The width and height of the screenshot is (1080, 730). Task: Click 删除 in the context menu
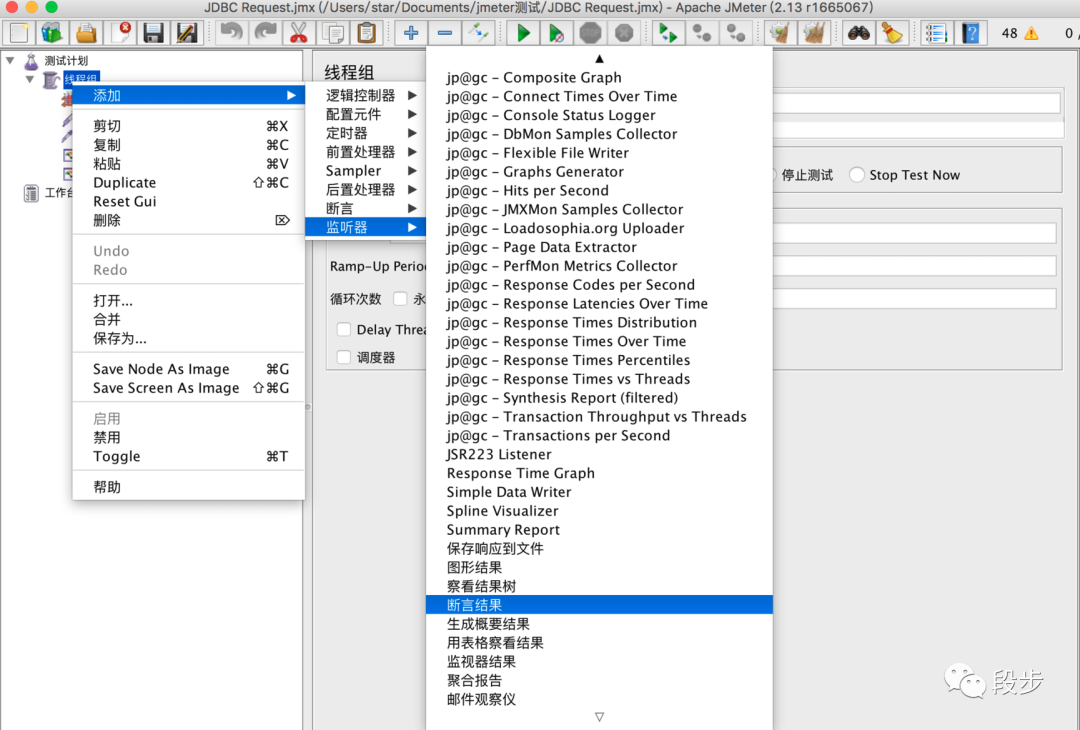coord(188,220)
